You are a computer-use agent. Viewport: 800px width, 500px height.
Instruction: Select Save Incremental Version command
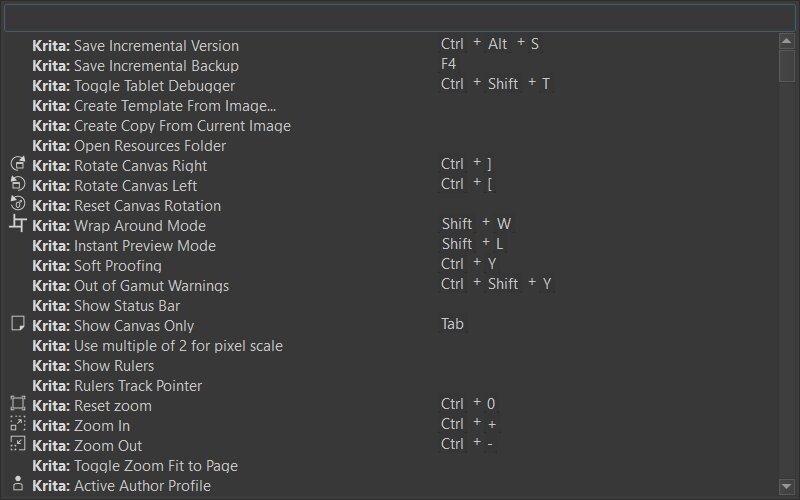156,46
